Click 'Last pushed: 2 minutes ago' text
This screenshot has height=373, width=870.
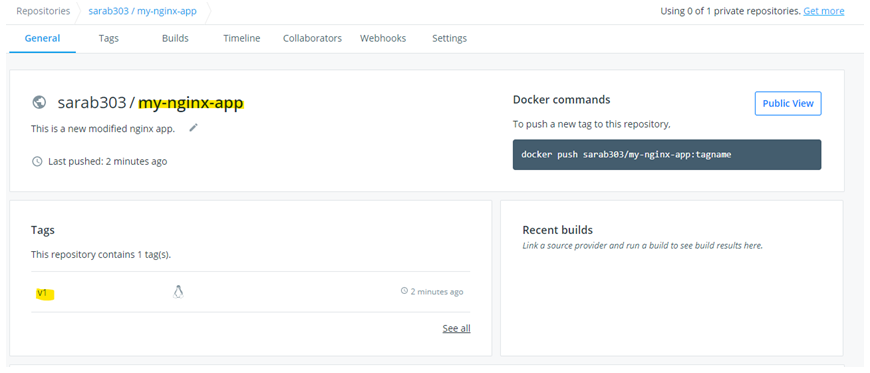pos(108,162)
